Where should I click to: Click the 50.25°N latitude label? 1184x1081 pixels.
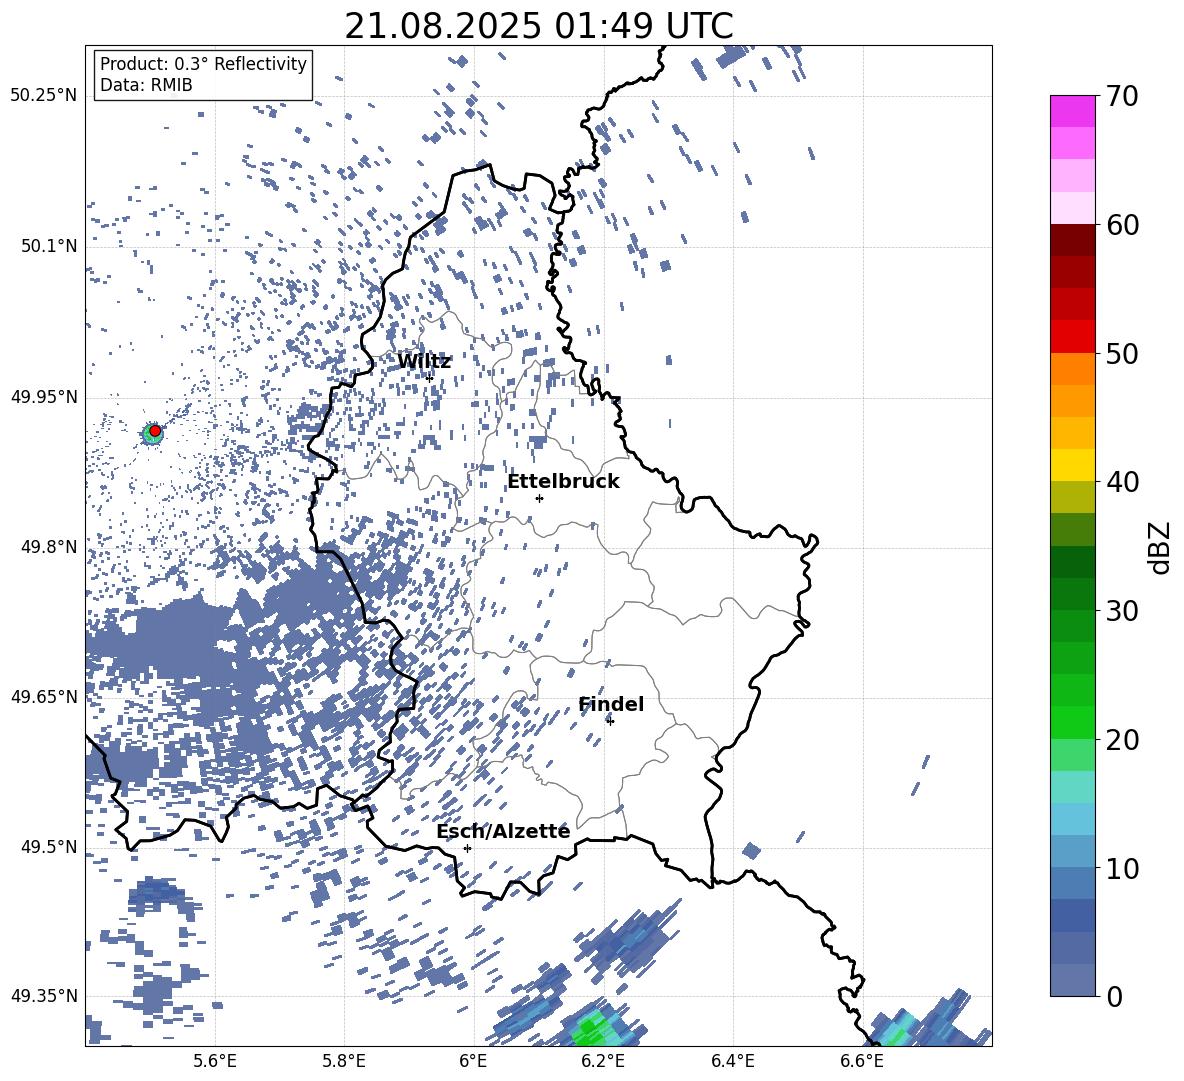[x=44, y=96]
